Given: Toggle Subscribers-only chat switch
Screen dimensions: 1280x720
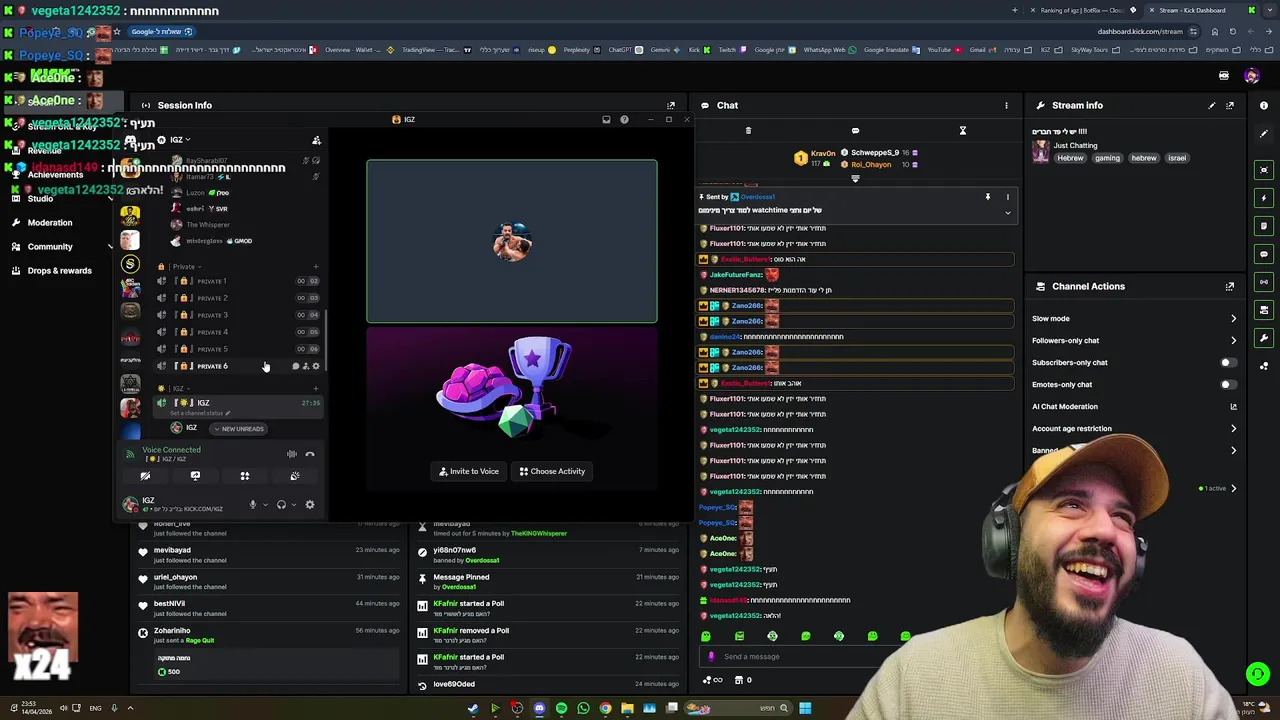Looking at the screenshot, I should [x=1228, y=363].
